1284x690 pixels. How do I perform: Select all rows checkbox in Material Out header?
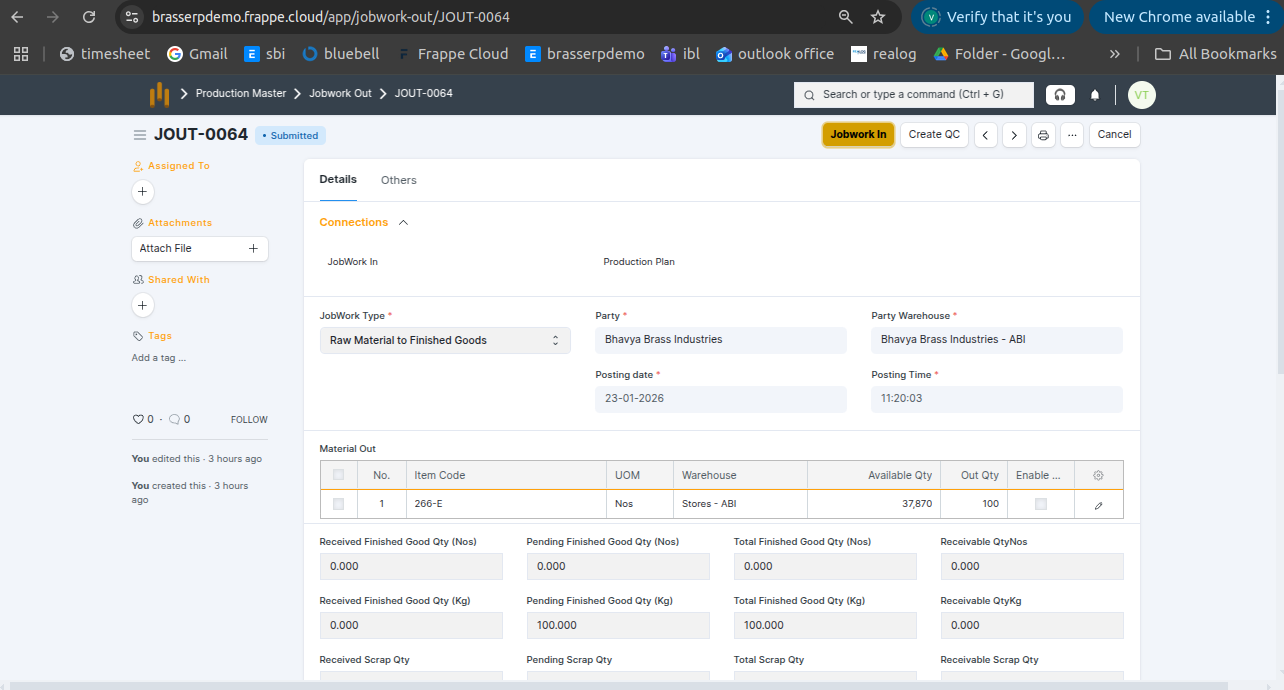point(339,475)
